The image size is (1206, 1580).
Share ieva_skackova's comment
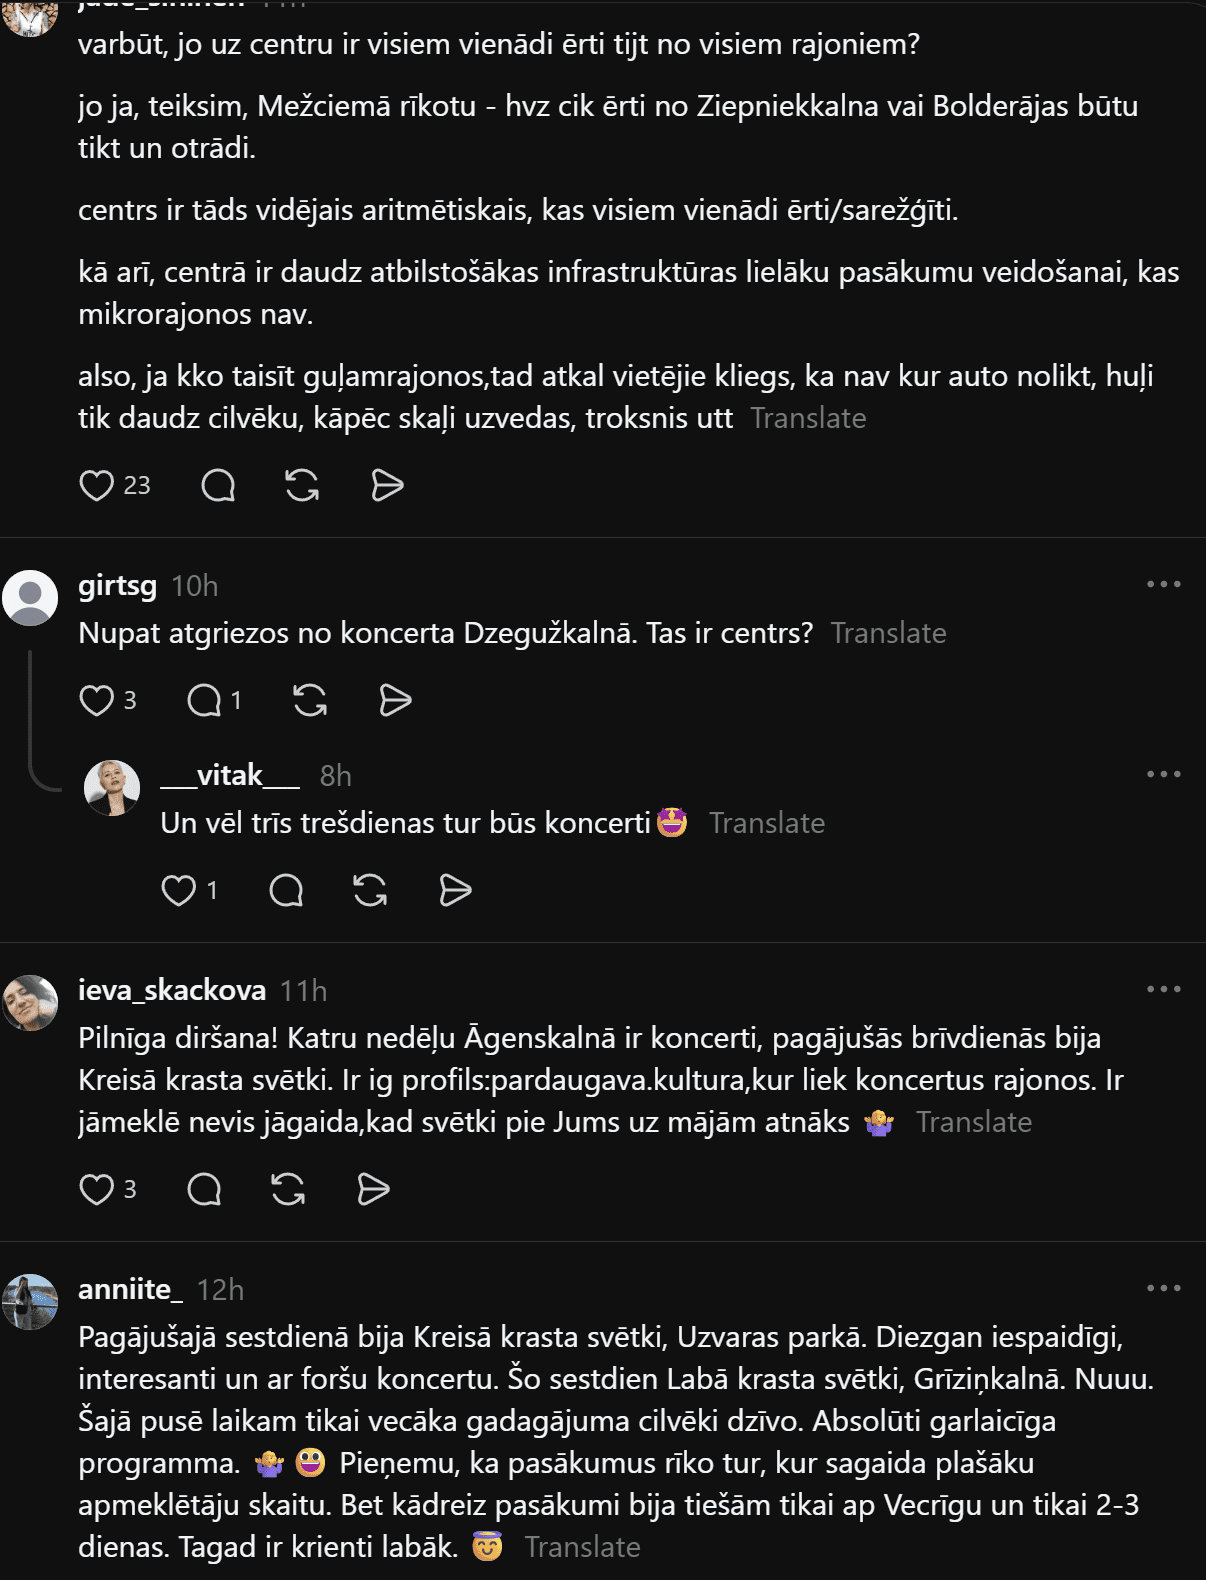(x=373, y=1190)
